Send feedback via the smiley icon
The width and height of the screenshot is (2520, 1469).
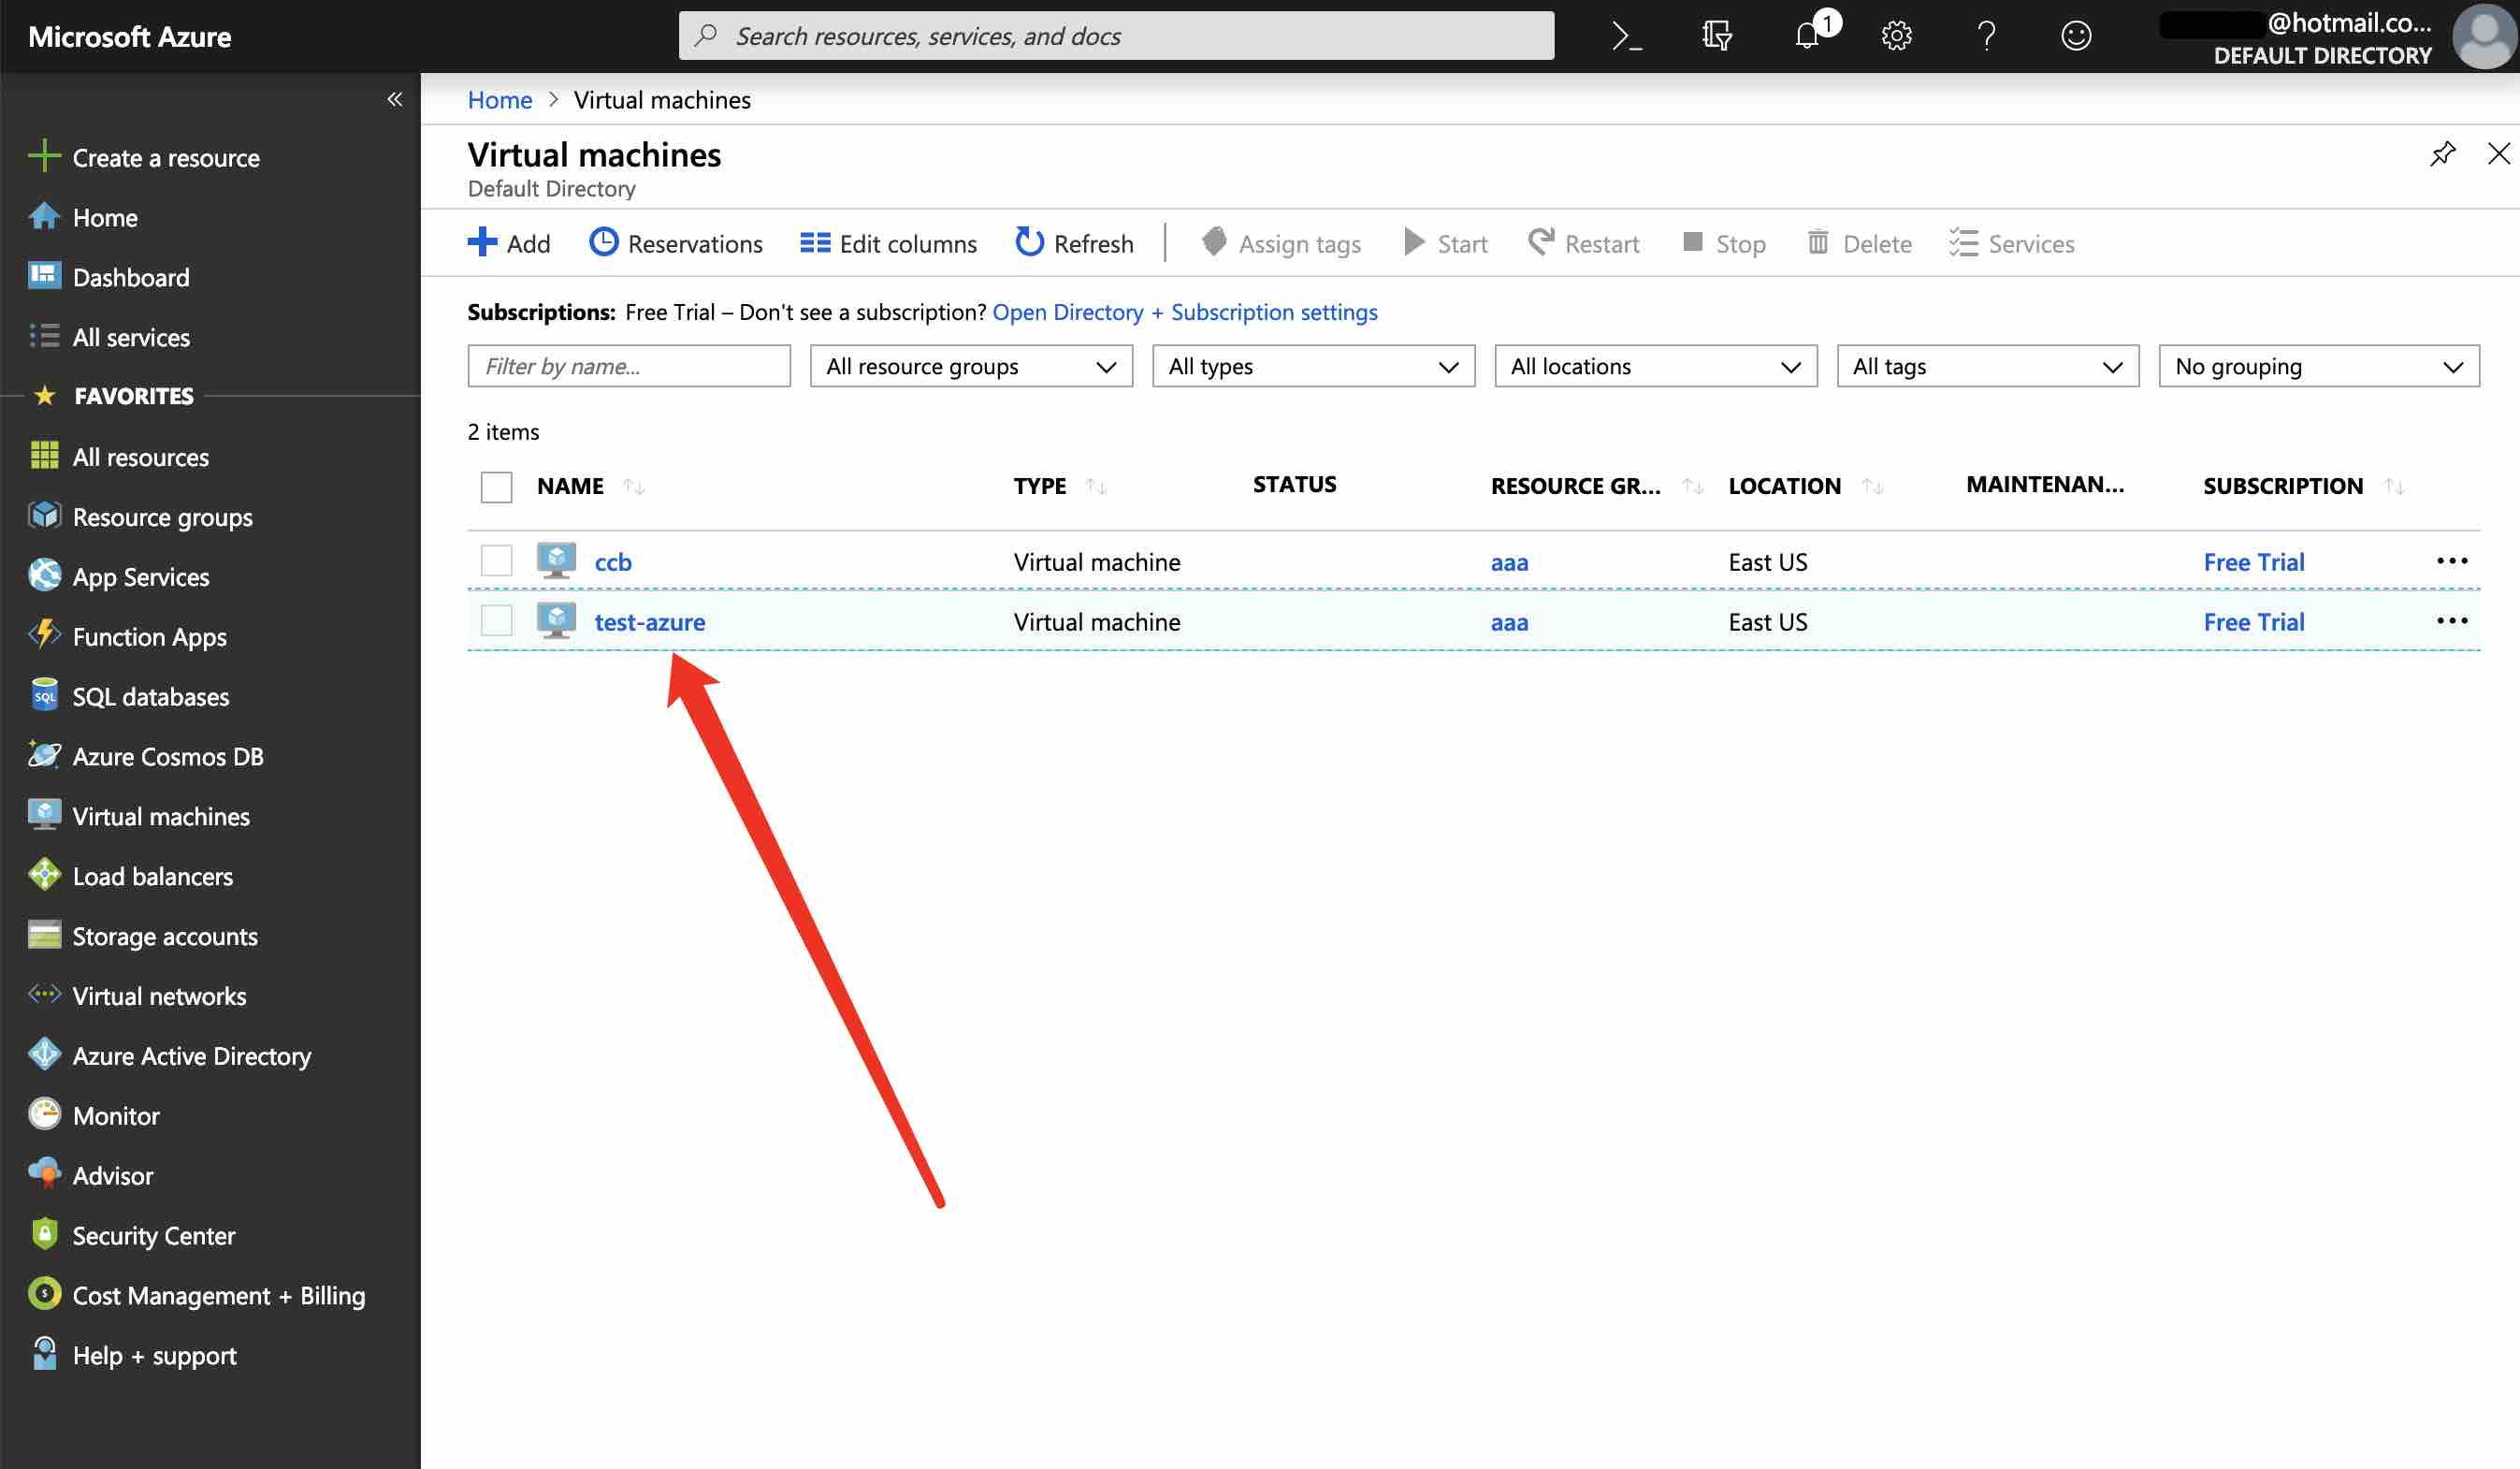[2076, 36]
